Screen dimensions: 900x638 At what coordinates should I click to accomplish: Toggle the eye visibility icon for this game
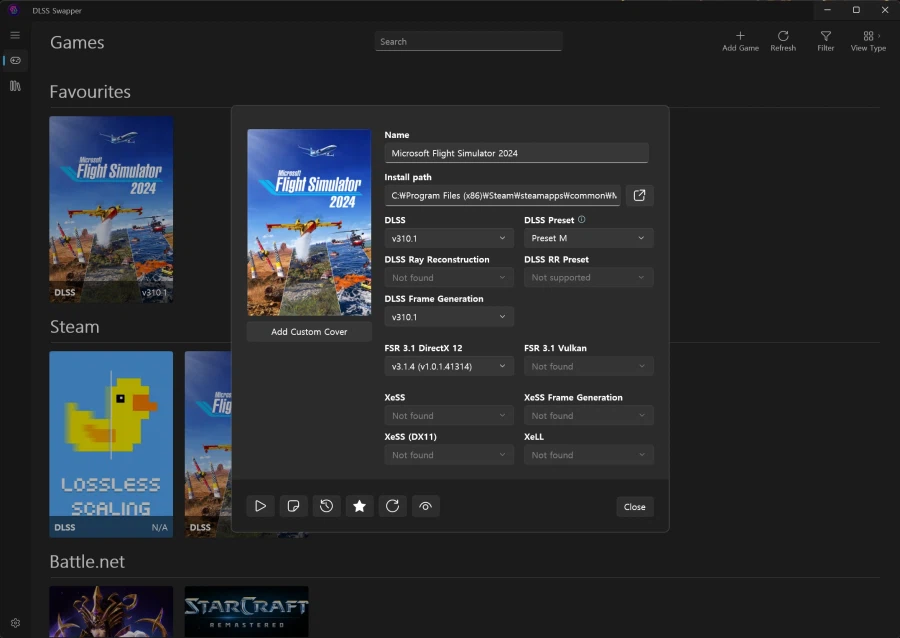click(425, 506)
